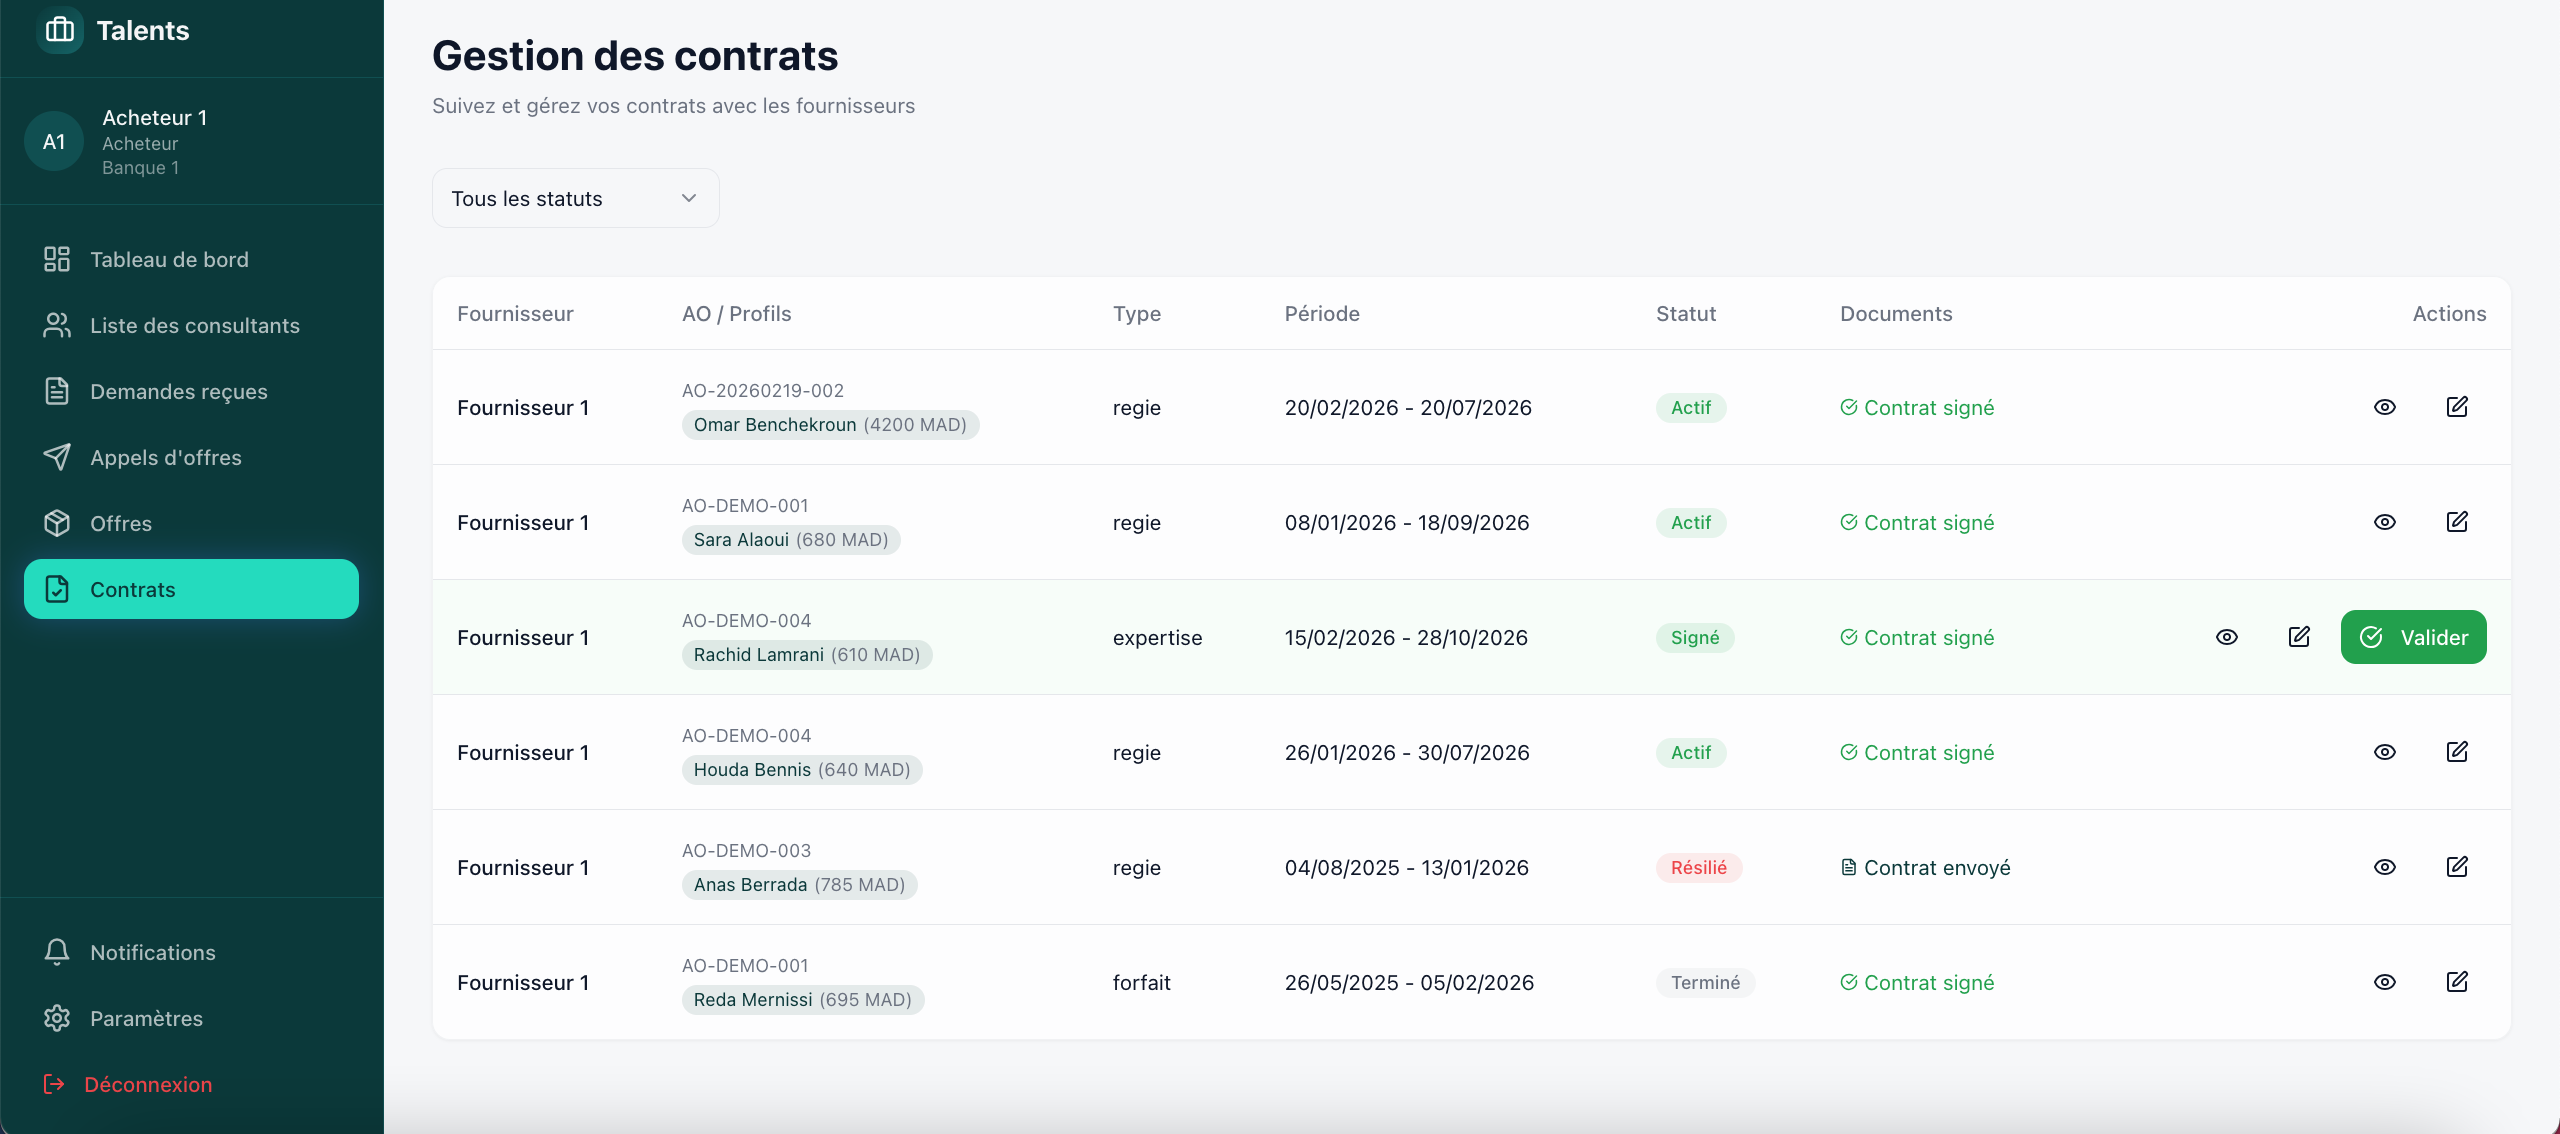Edit the Anas Berrada contract row

[x=2457, y=867]
